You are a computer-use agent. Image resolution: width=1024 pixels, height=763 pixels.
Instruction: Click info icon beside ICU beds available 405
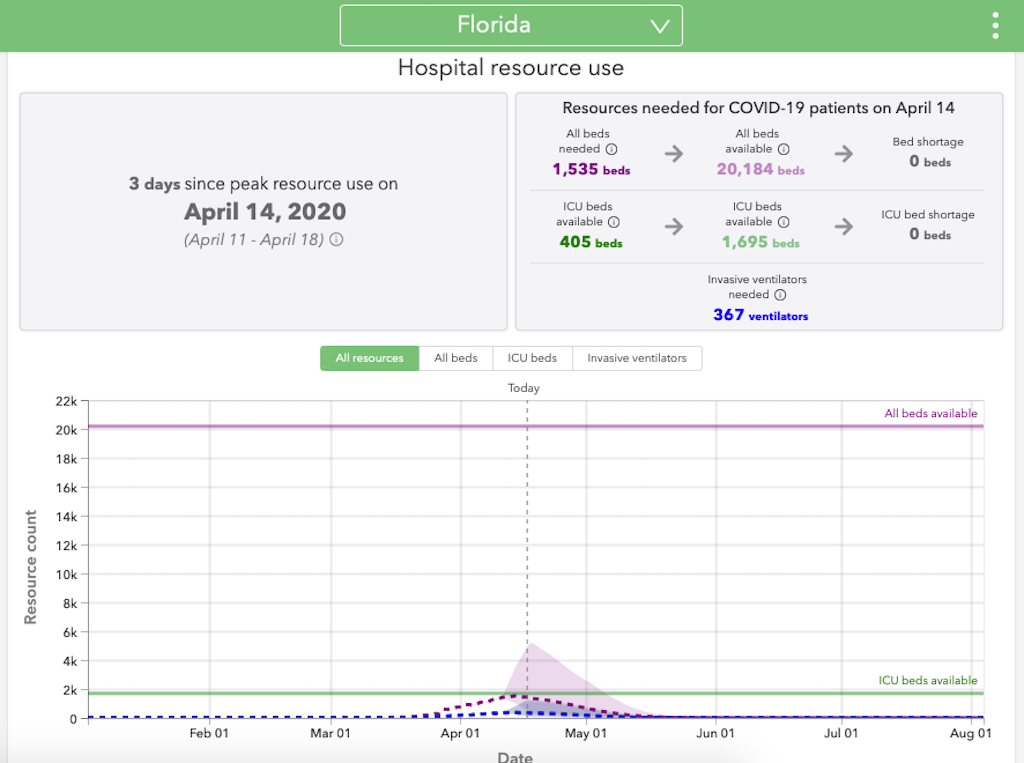coord(614,222)
